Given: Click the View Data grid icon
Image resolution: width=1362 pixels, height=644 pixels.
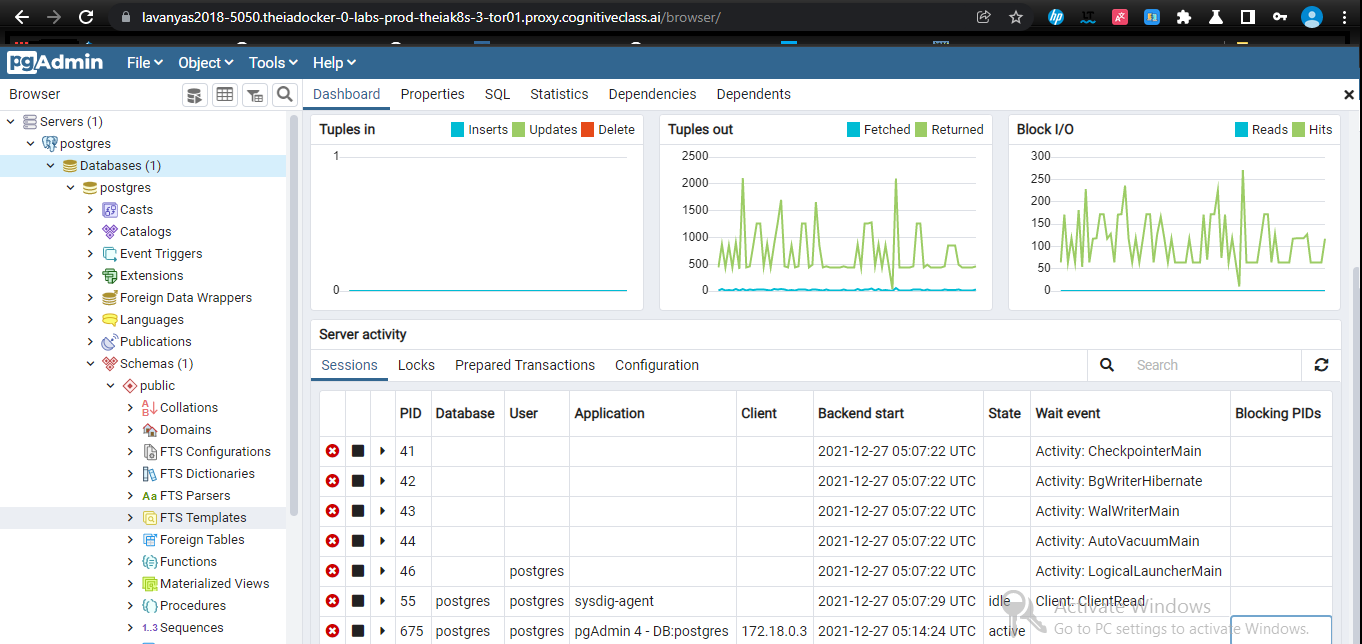Looking at the screenshot, I should 224,93.
